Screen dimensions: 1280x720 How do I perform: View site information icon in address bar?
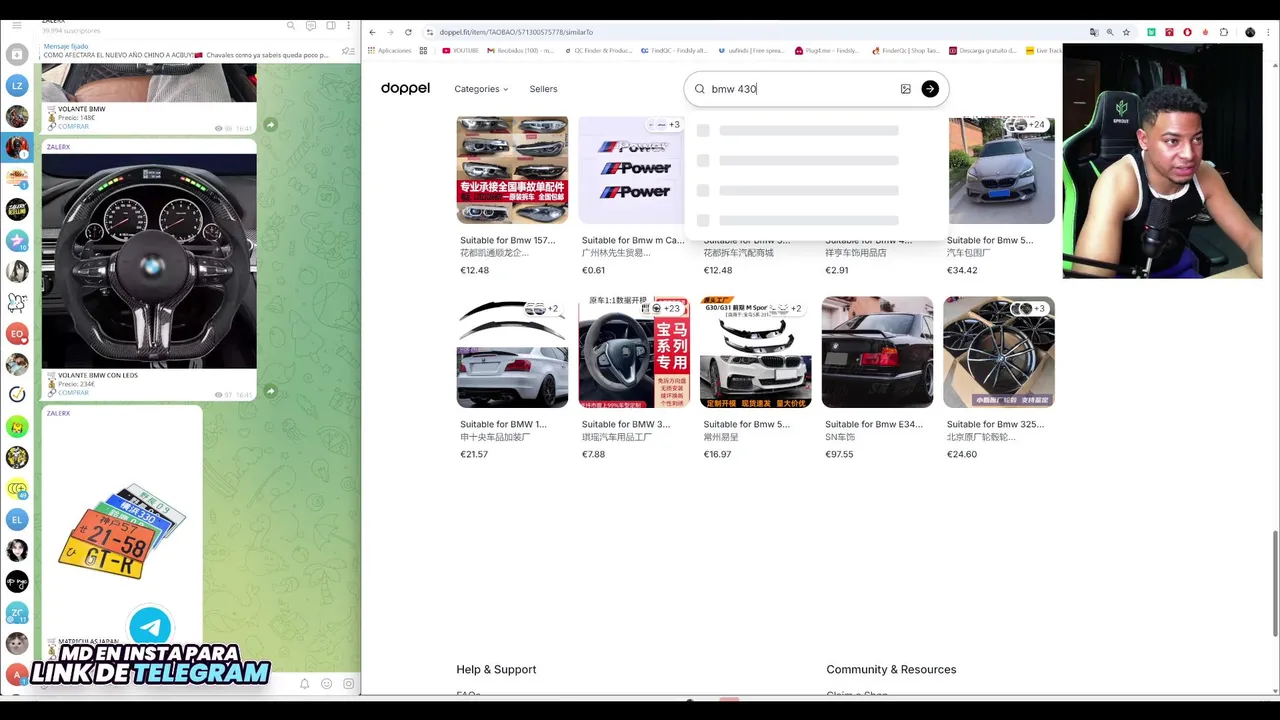click(x=429, y=32)
